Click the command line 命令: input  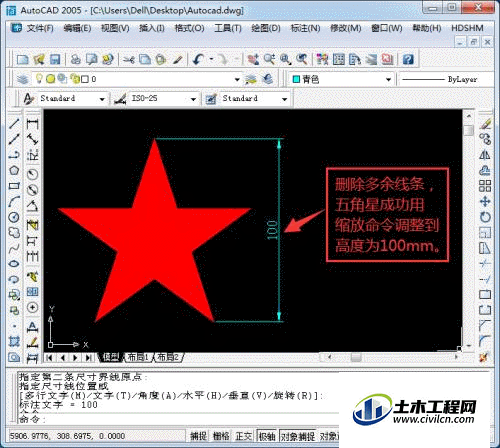(178, 419)
